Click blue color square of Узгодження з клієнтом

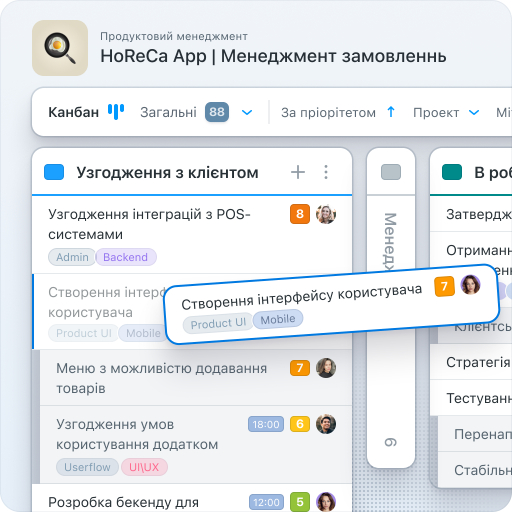(54, 172)
